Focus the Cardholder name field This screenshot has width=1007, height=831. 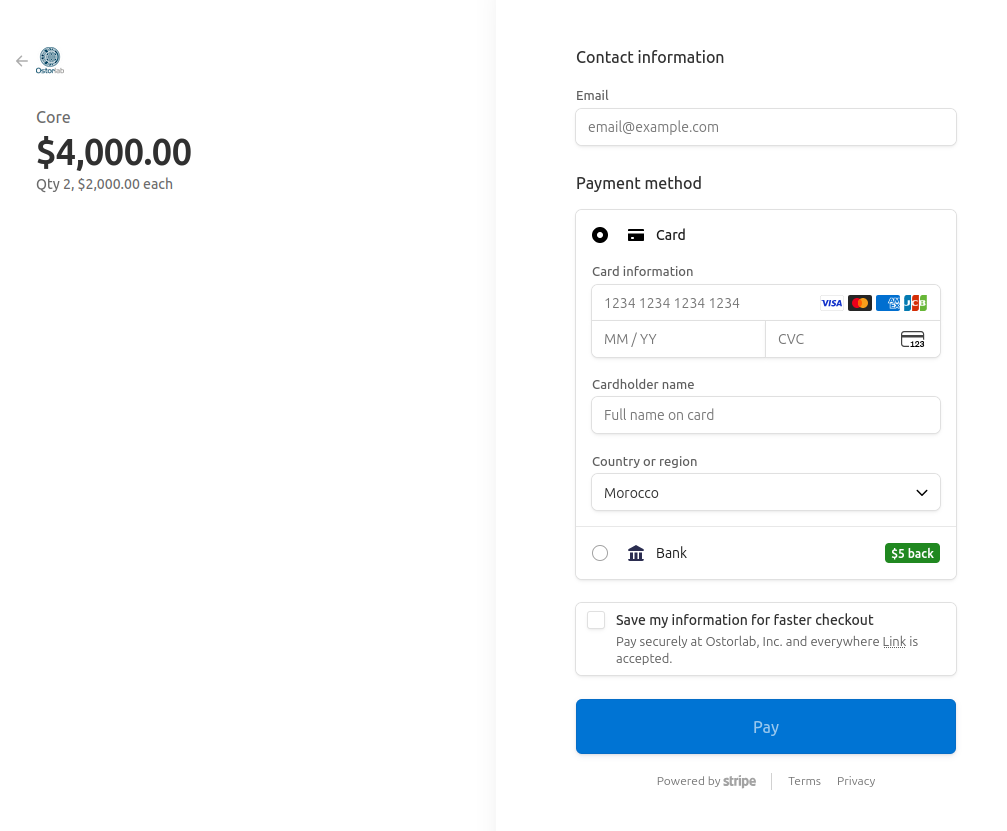pos(766,415)
